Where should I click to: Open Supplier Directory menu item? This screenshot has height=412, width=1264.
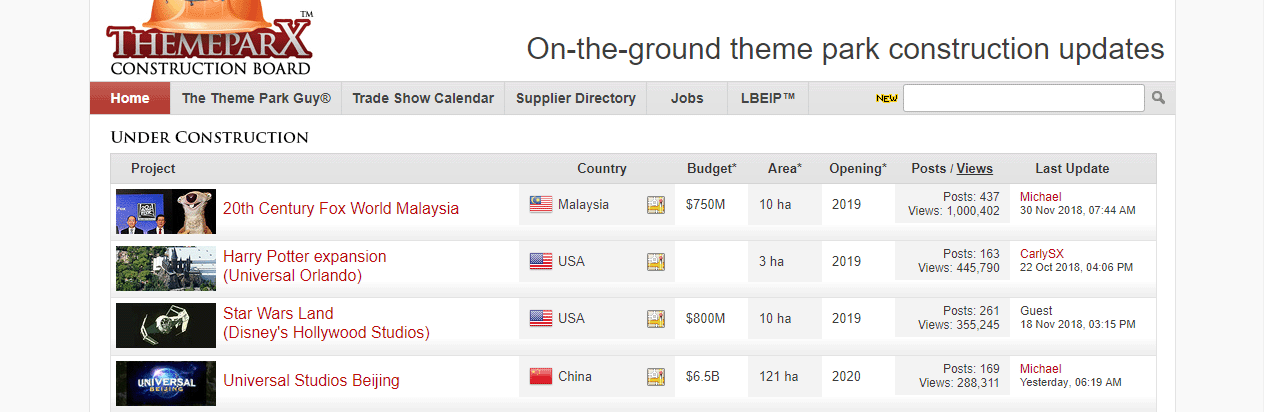576,98
